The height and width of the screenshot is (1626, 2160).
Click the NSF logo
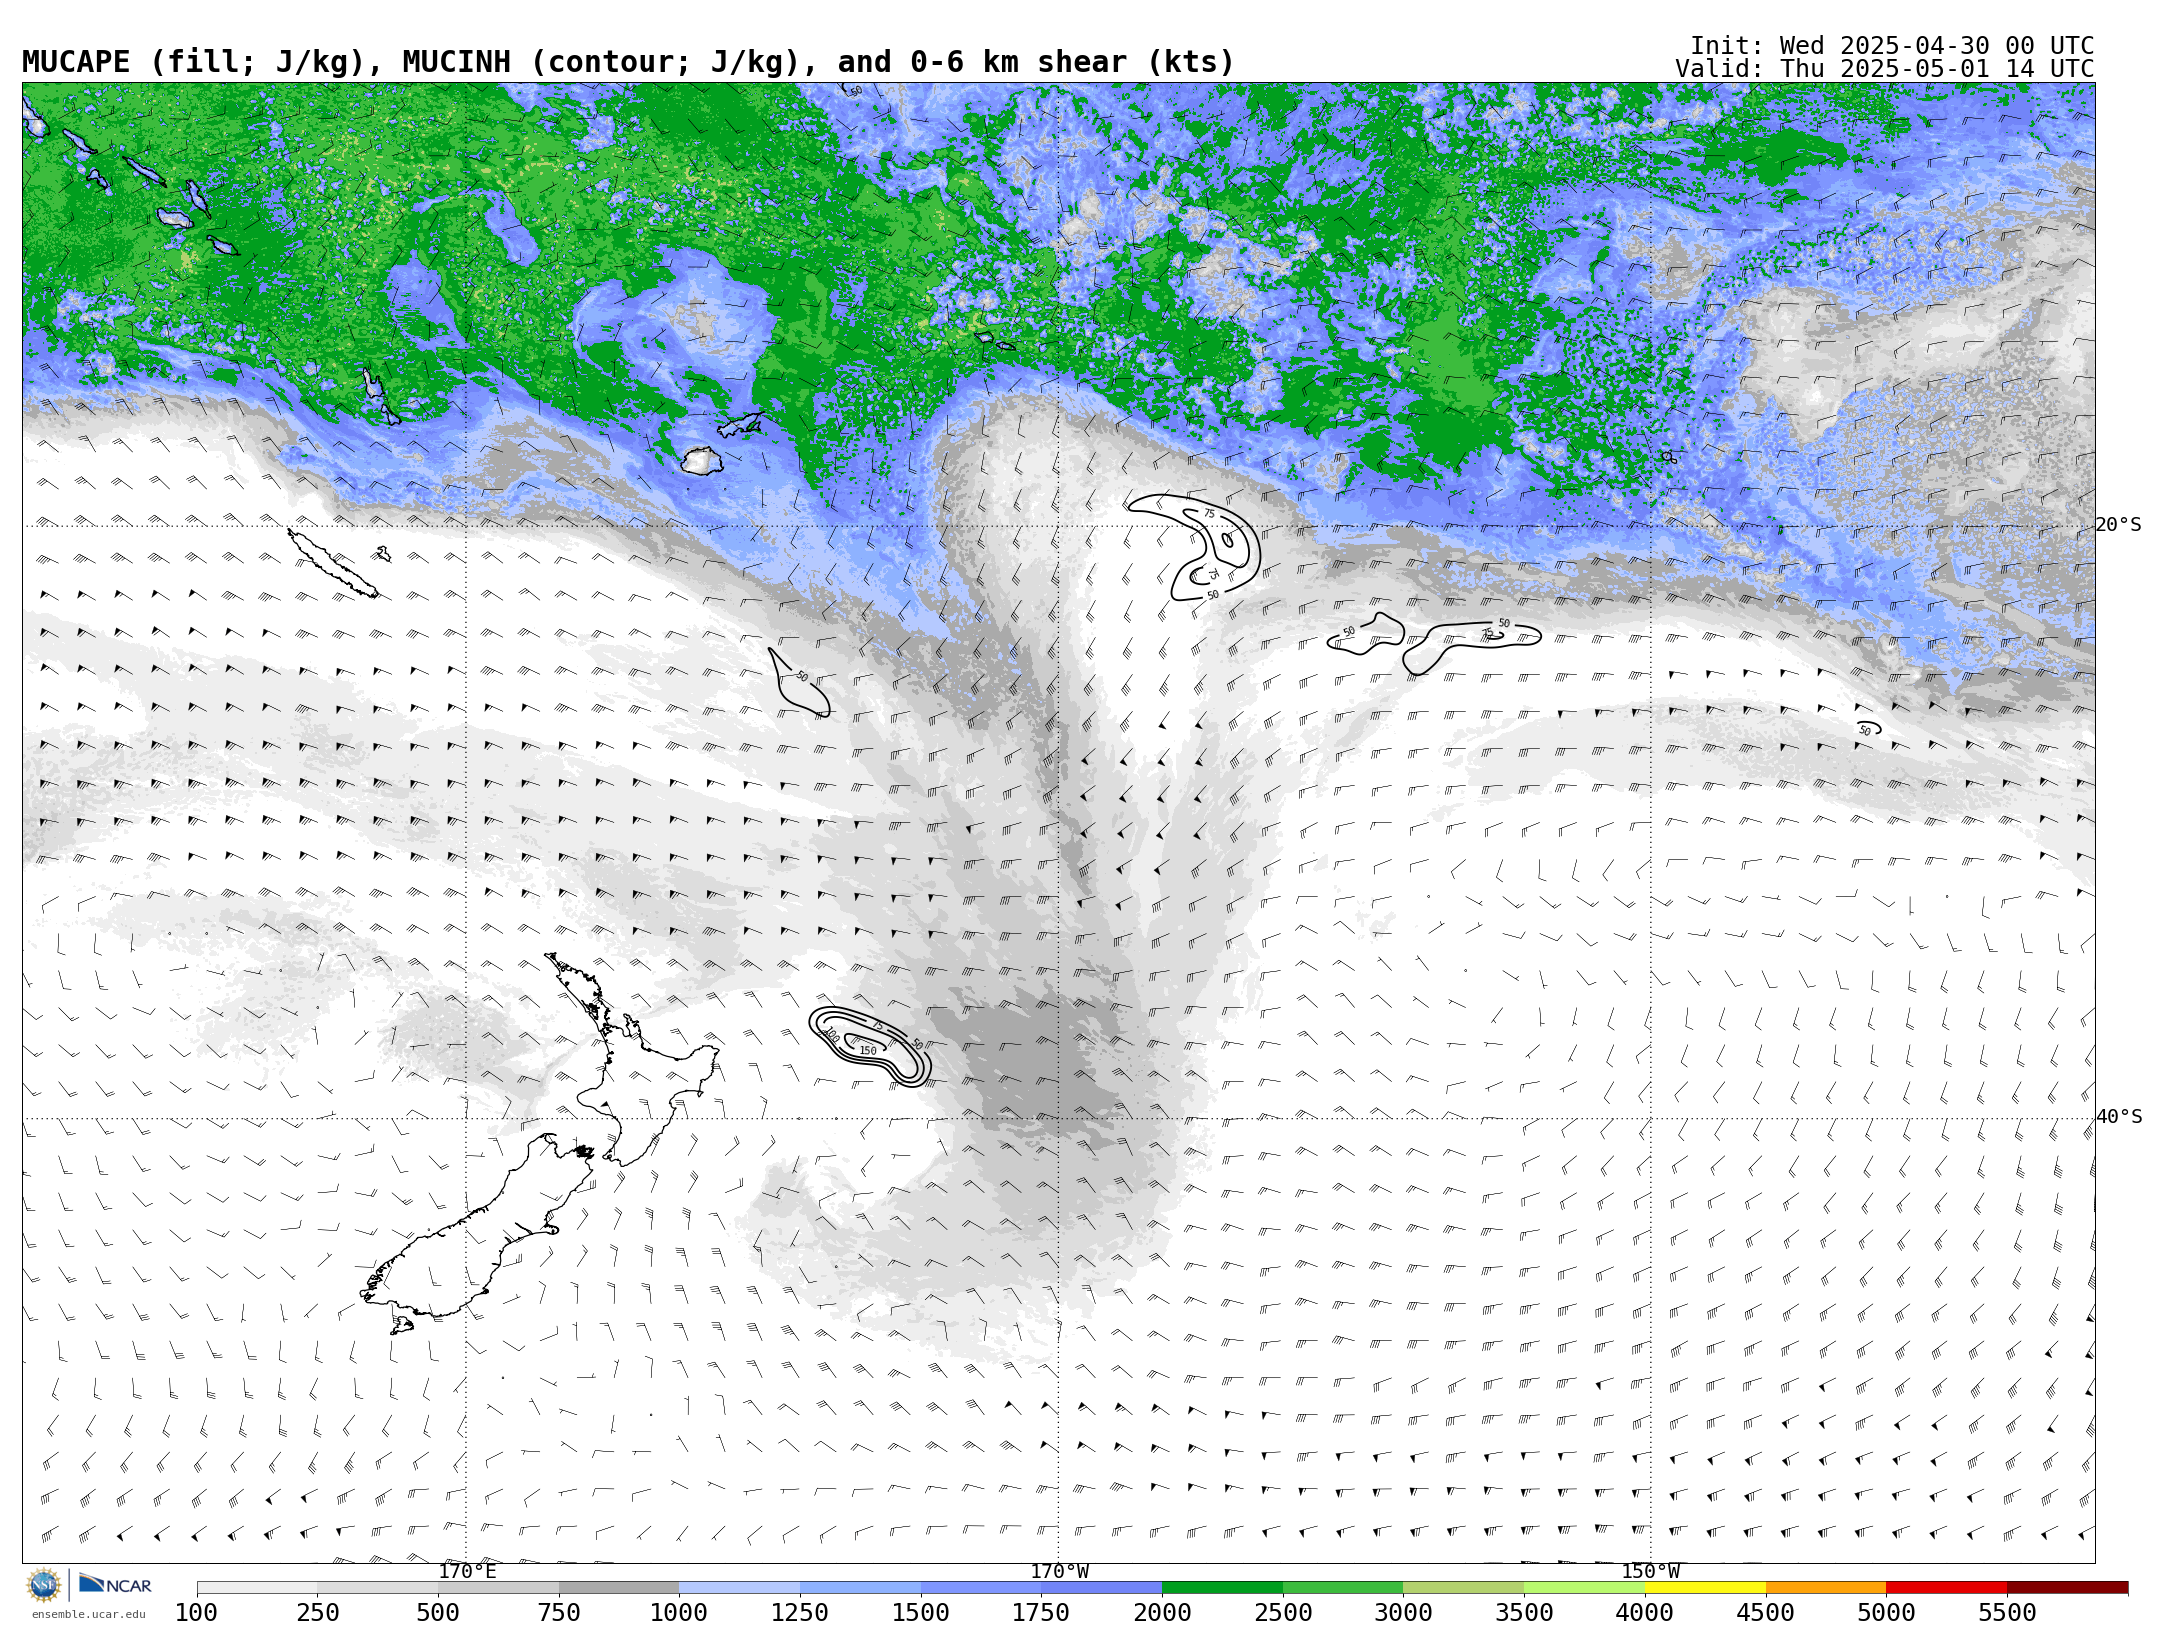[x=44, y=1585]
